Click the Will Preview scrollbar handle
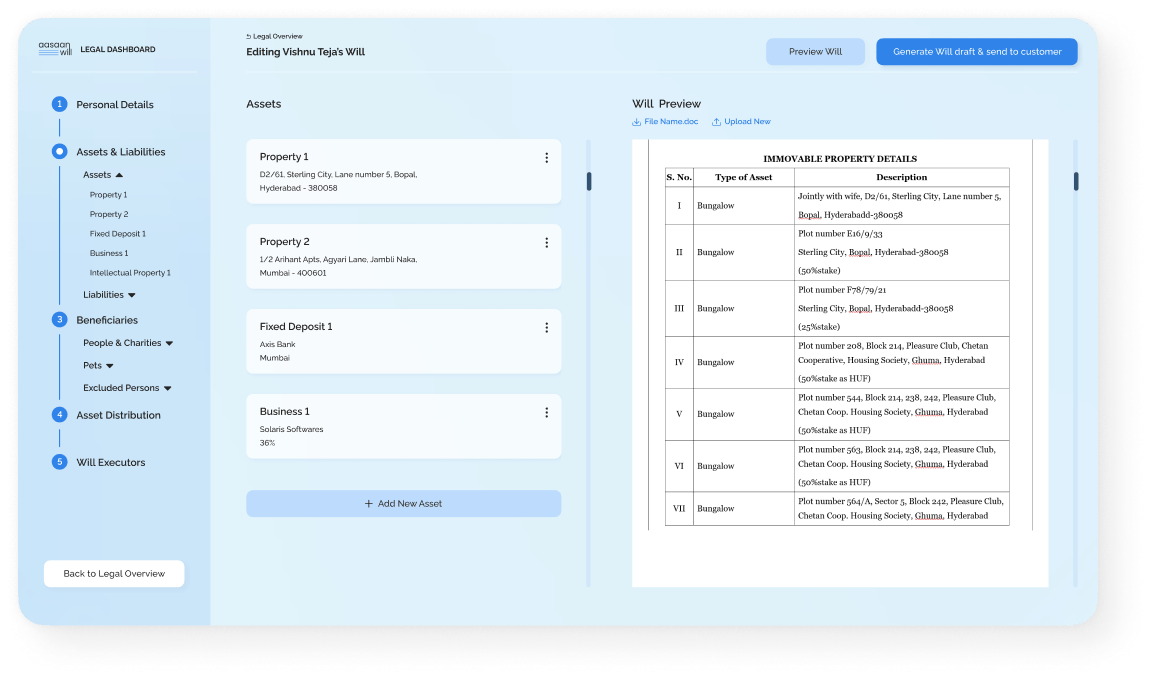The image size is (1152, 680). [1076, 181]
